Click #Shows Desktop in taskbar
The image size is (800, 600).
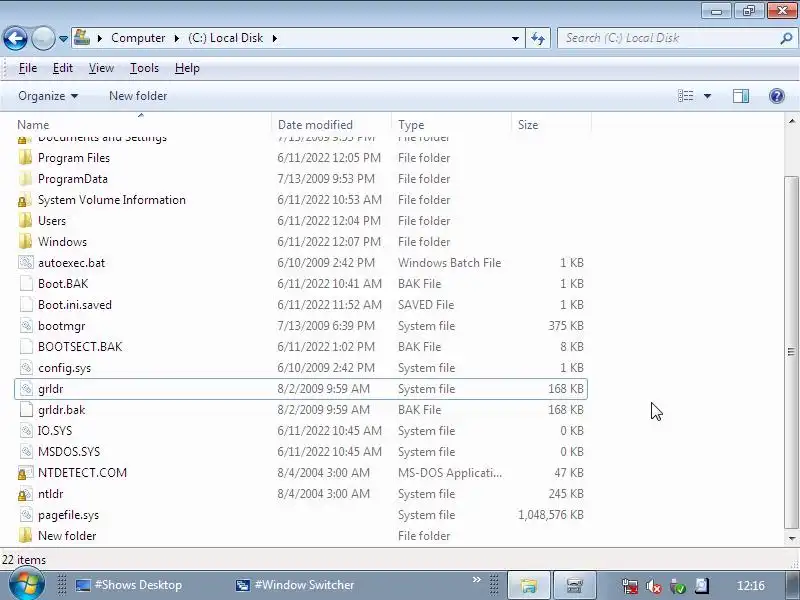[129, 585]
